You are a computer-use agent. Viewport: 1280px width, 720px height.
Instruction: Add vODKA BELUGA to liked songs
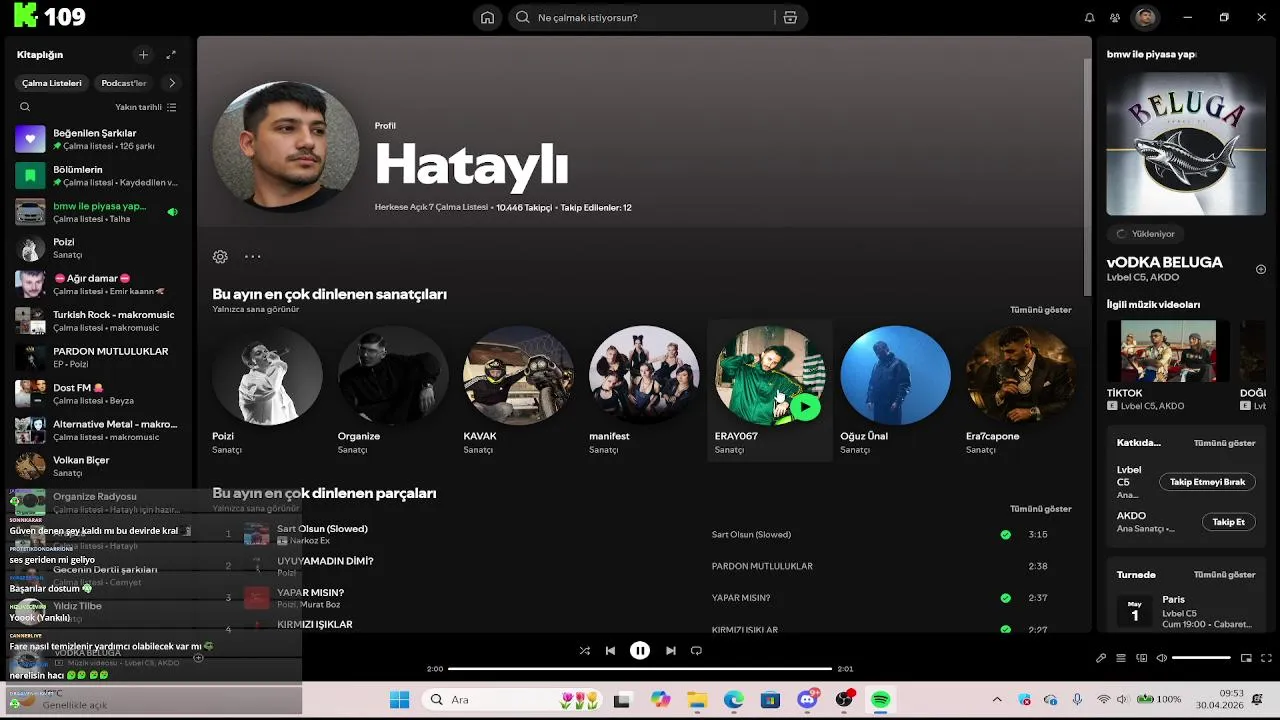pyautogui.click(x=1261, y=269)
